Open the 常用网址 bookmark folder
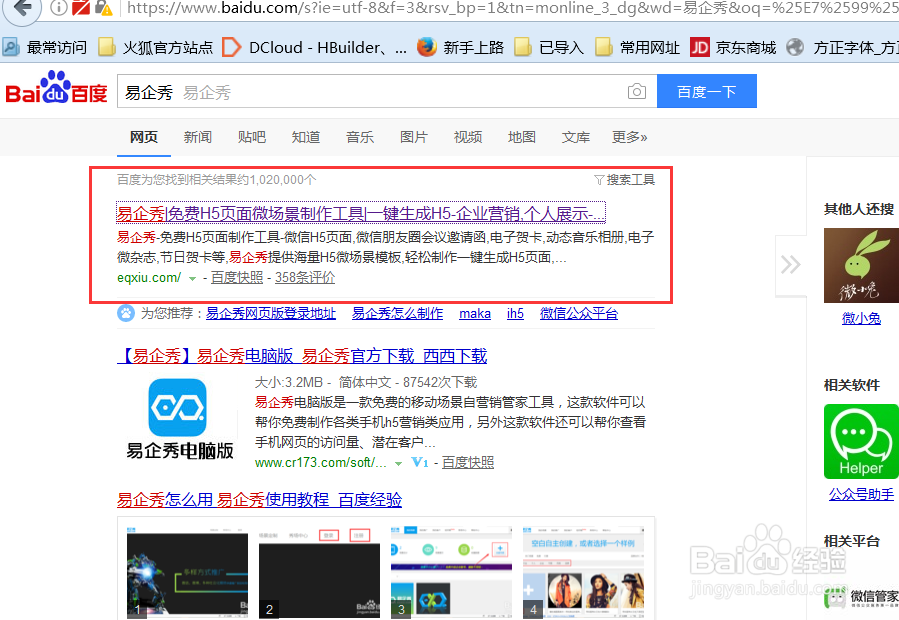Screen dimensions: 899x620 coord(637,47)
